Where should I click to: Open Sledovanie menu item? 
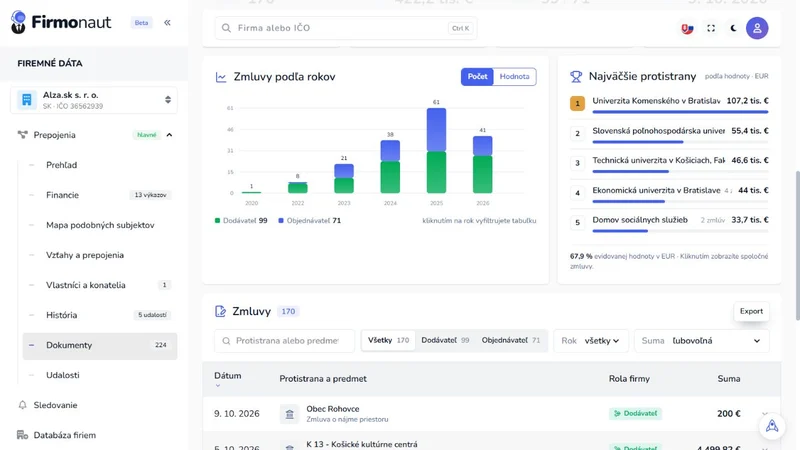pos(55,405)
